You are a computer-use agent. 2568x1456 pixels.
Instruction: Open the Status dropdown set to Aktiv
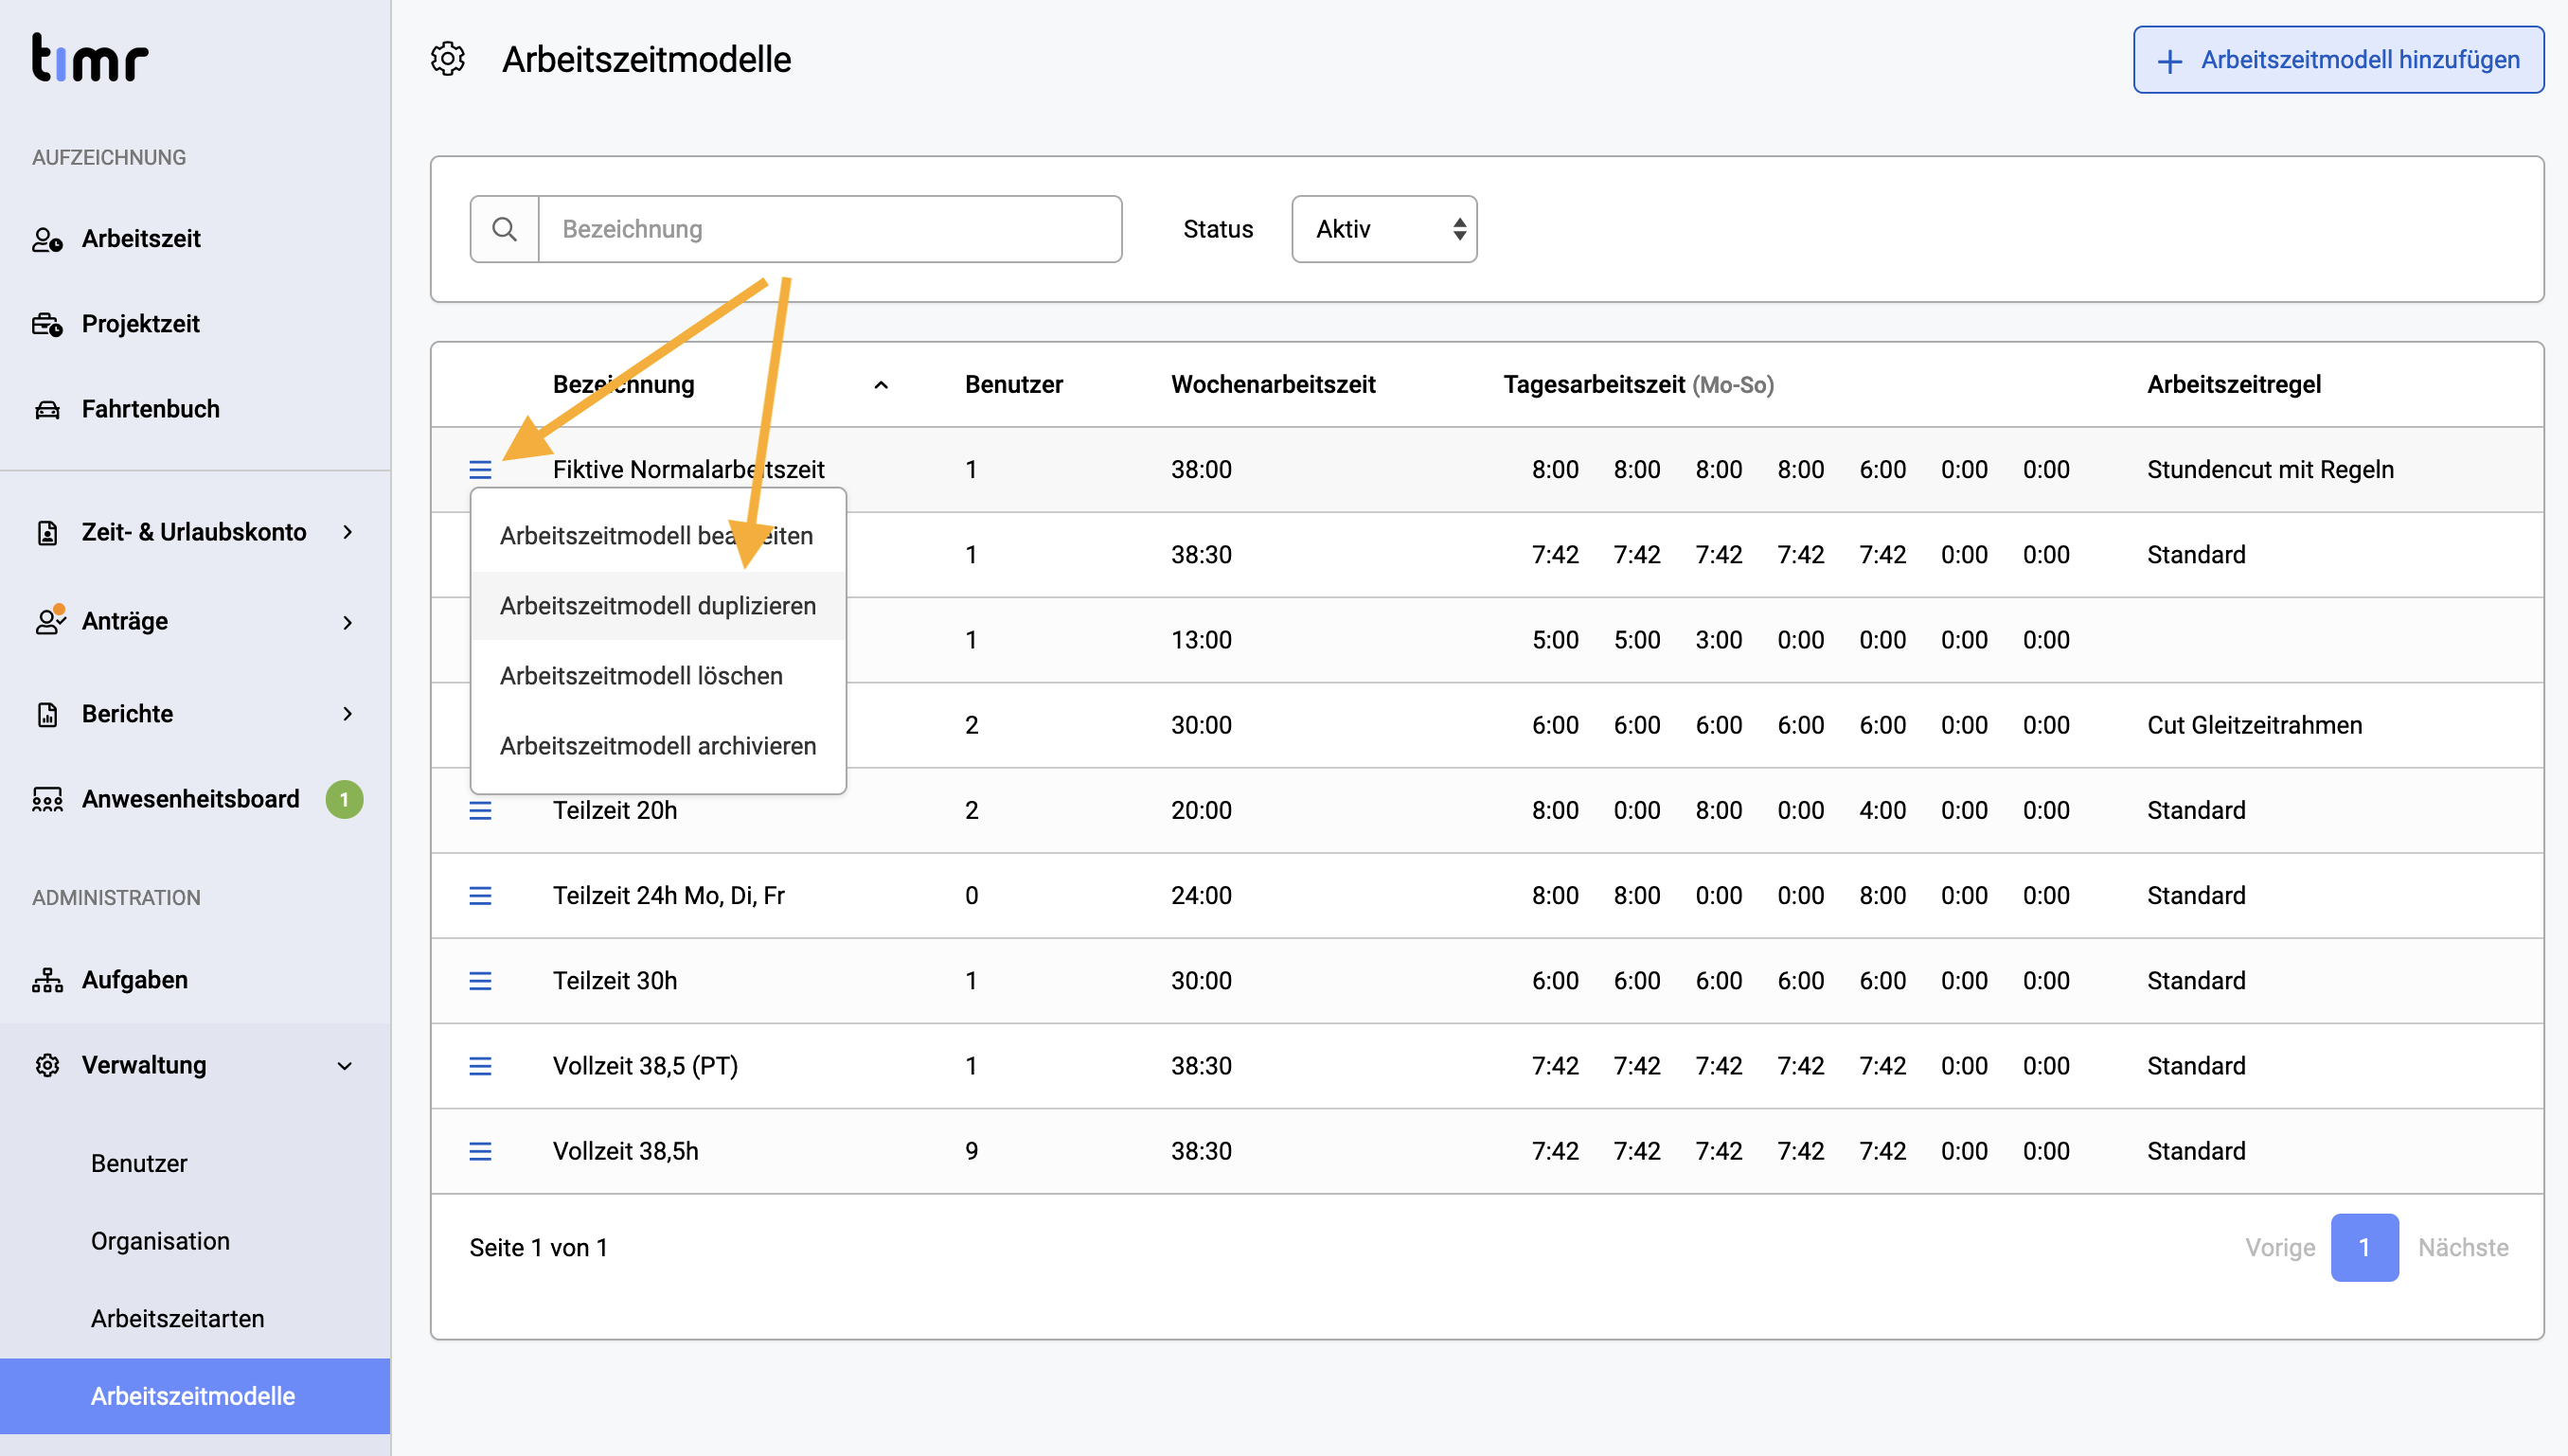click(1384, 229)
